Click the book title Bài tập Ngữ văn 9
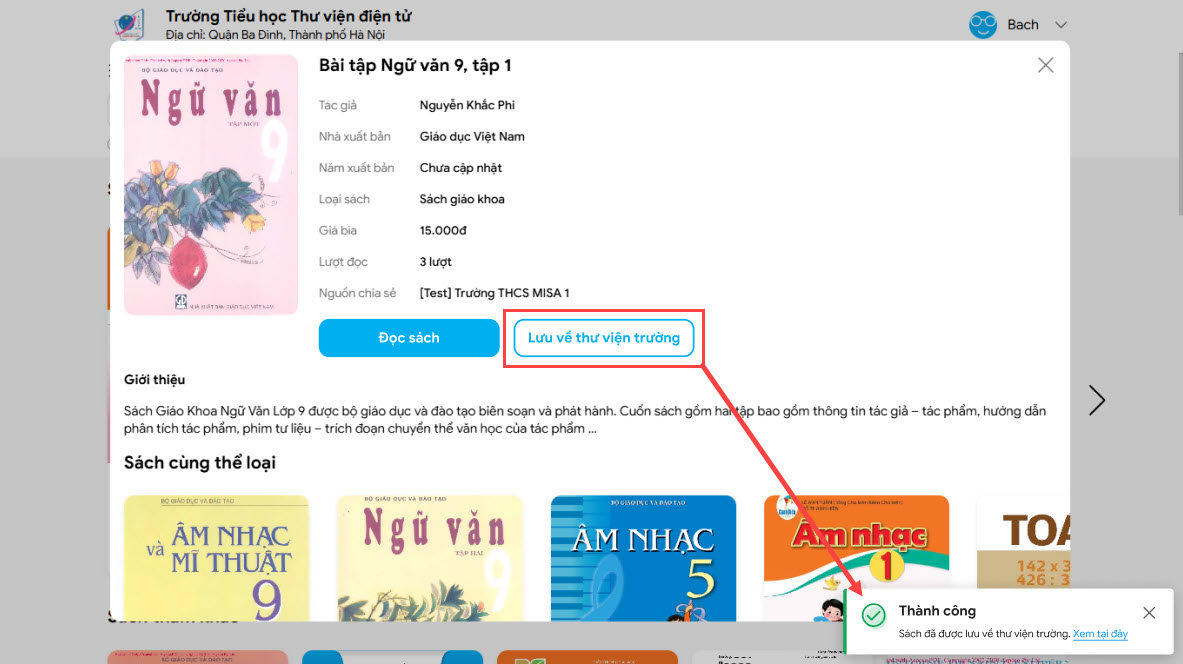The height and width of the screenshot is (664, 1183). coord(415,66)
